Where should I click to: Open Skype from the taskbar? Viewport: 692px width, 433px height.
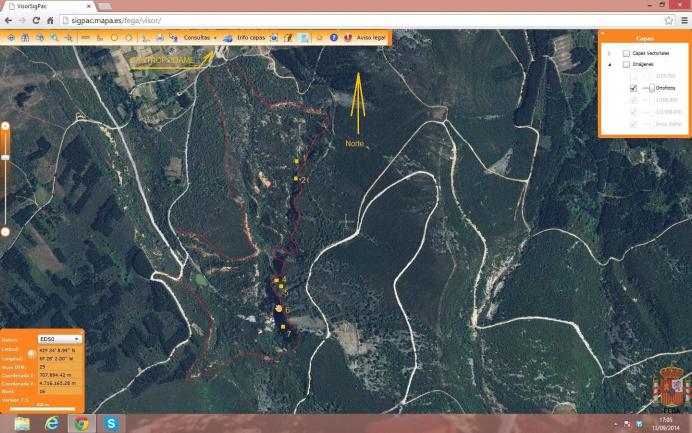tap(111, 423)
